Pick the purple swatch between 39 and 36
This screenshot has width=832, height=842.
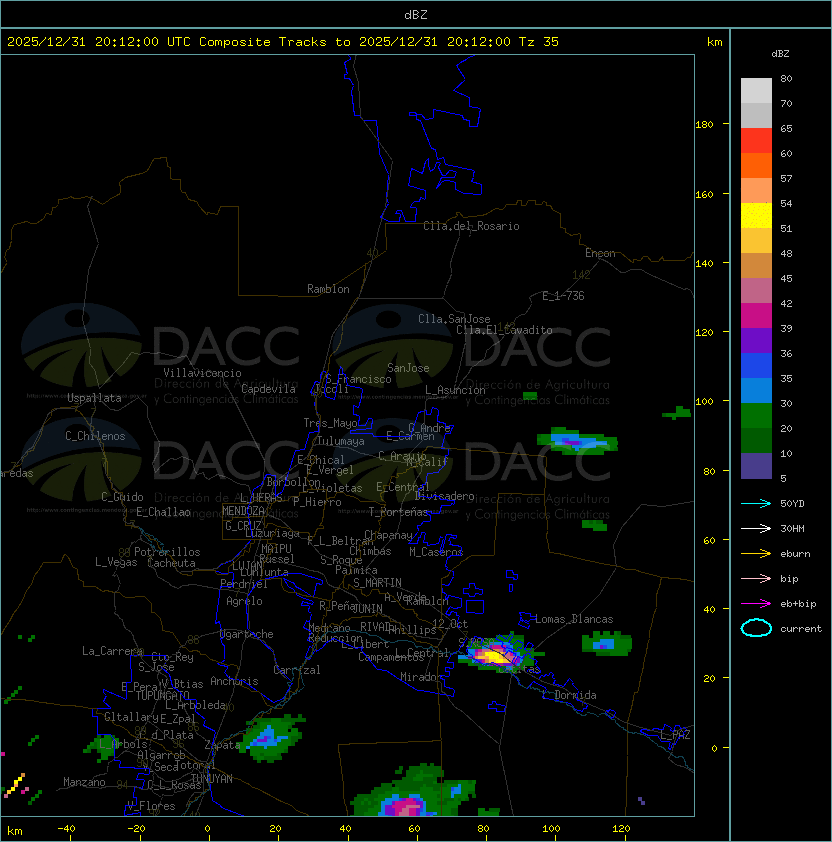click(x=756, y=340)
